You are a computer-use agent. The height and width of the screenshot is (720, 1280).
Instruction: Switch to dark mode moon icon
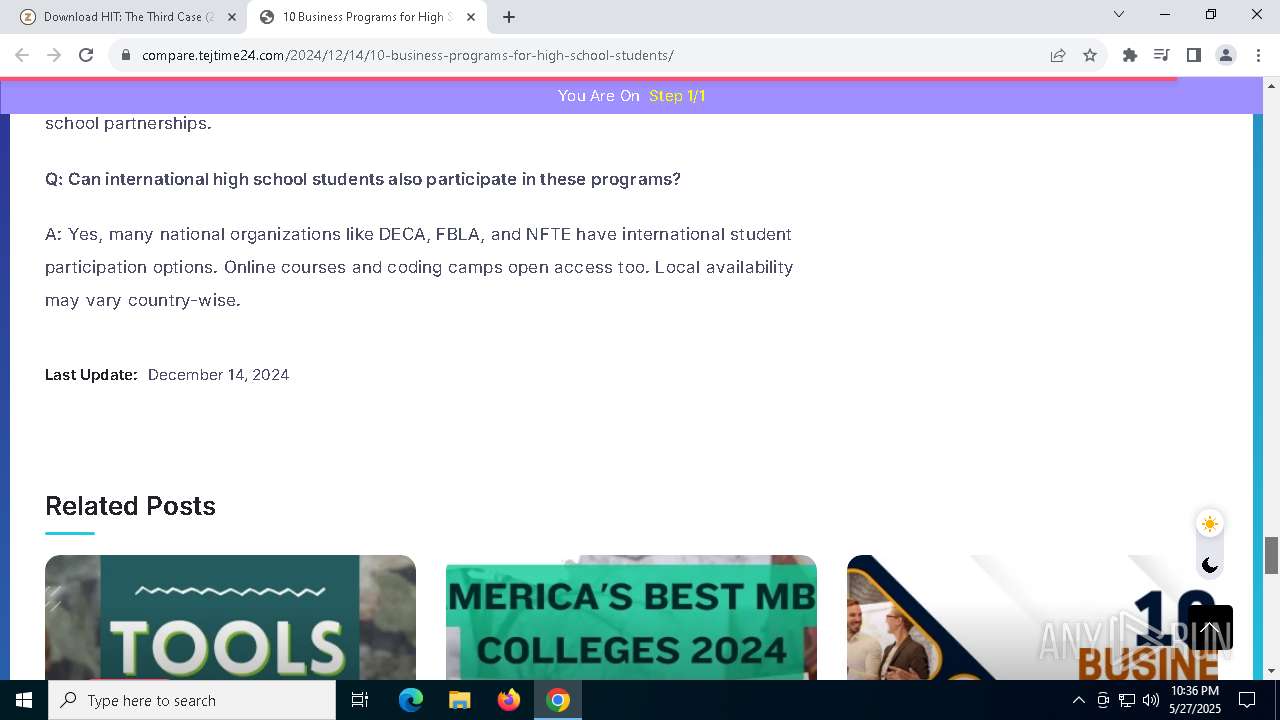pyautogui.click(x=1210, y=565)
